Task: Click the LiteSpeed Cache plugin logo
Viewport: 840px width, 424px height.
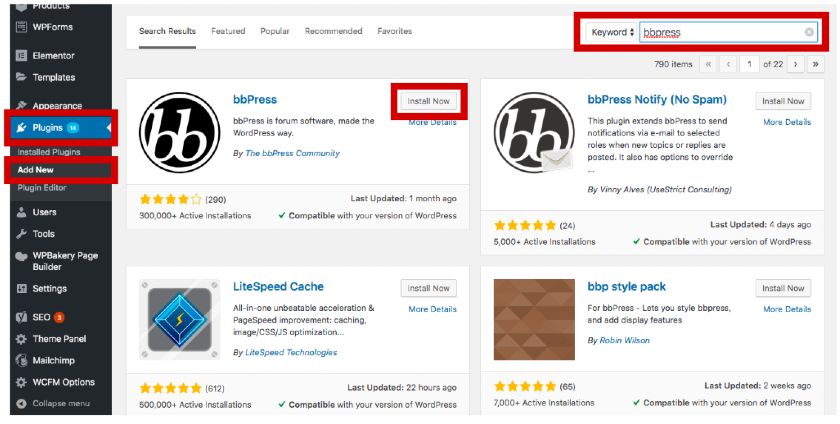Action: (x=179, y=319)
